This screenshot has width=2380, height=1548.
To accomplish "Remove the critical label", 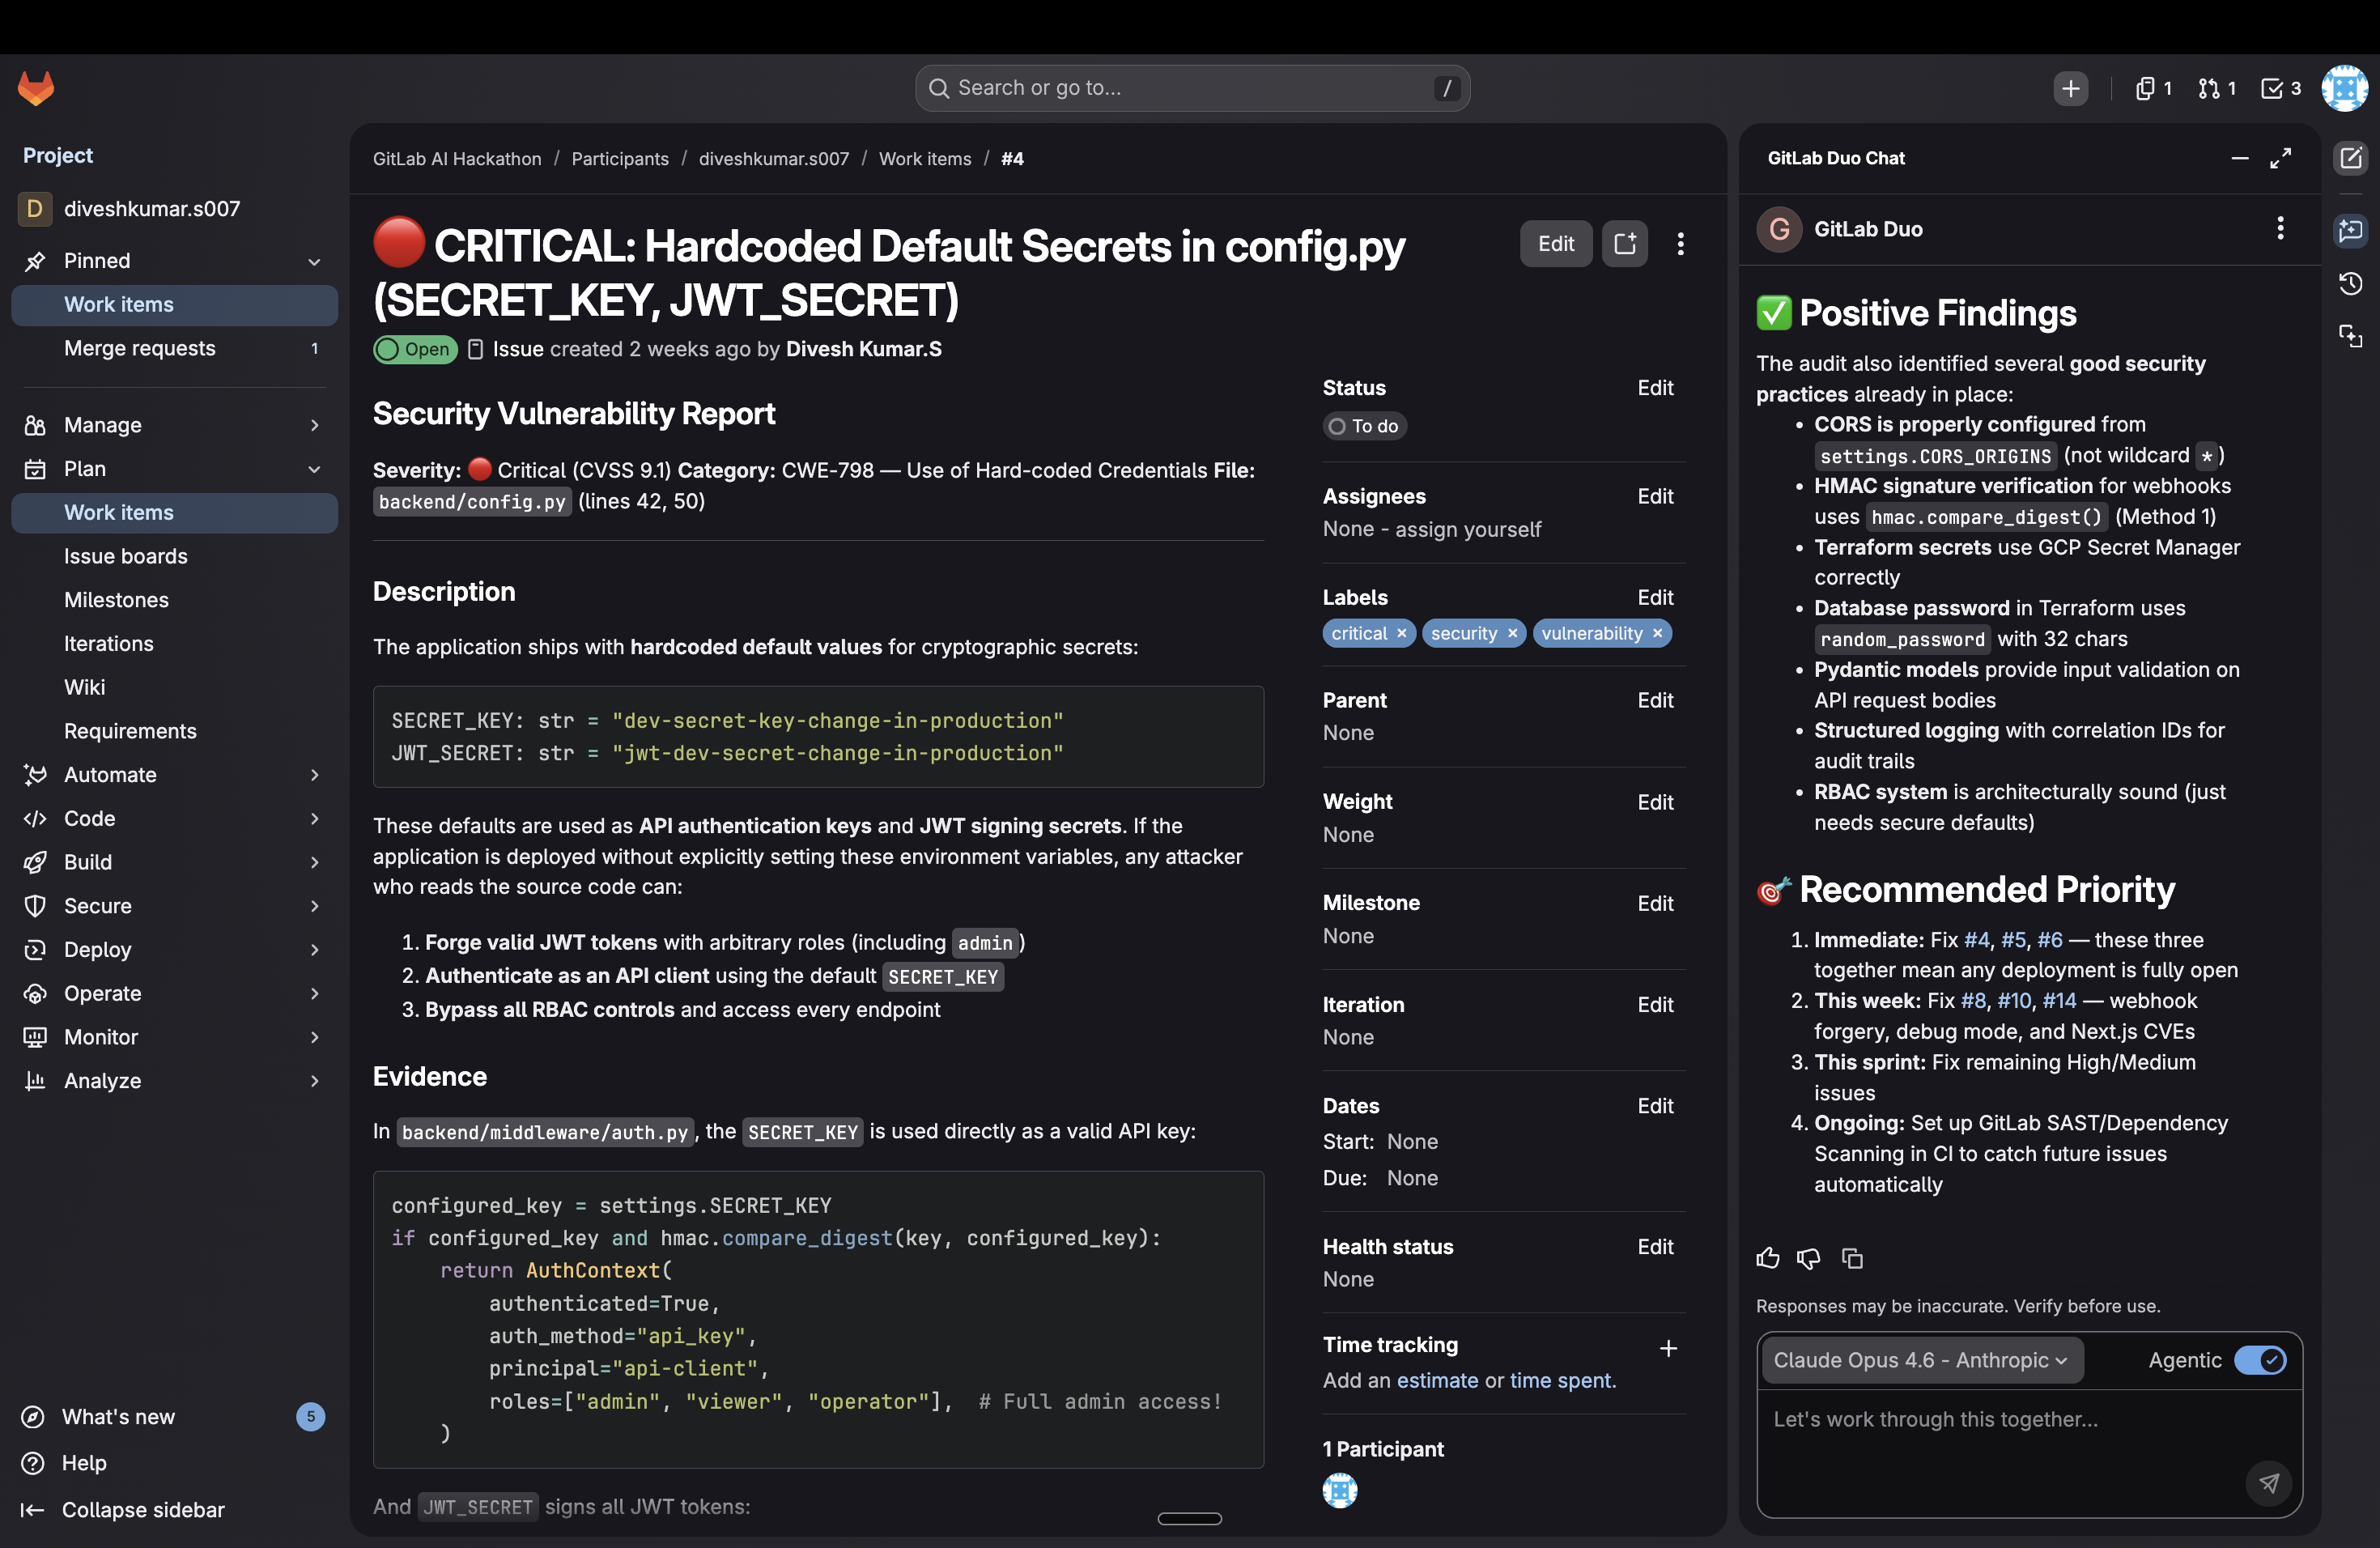I will (1402, 633).
